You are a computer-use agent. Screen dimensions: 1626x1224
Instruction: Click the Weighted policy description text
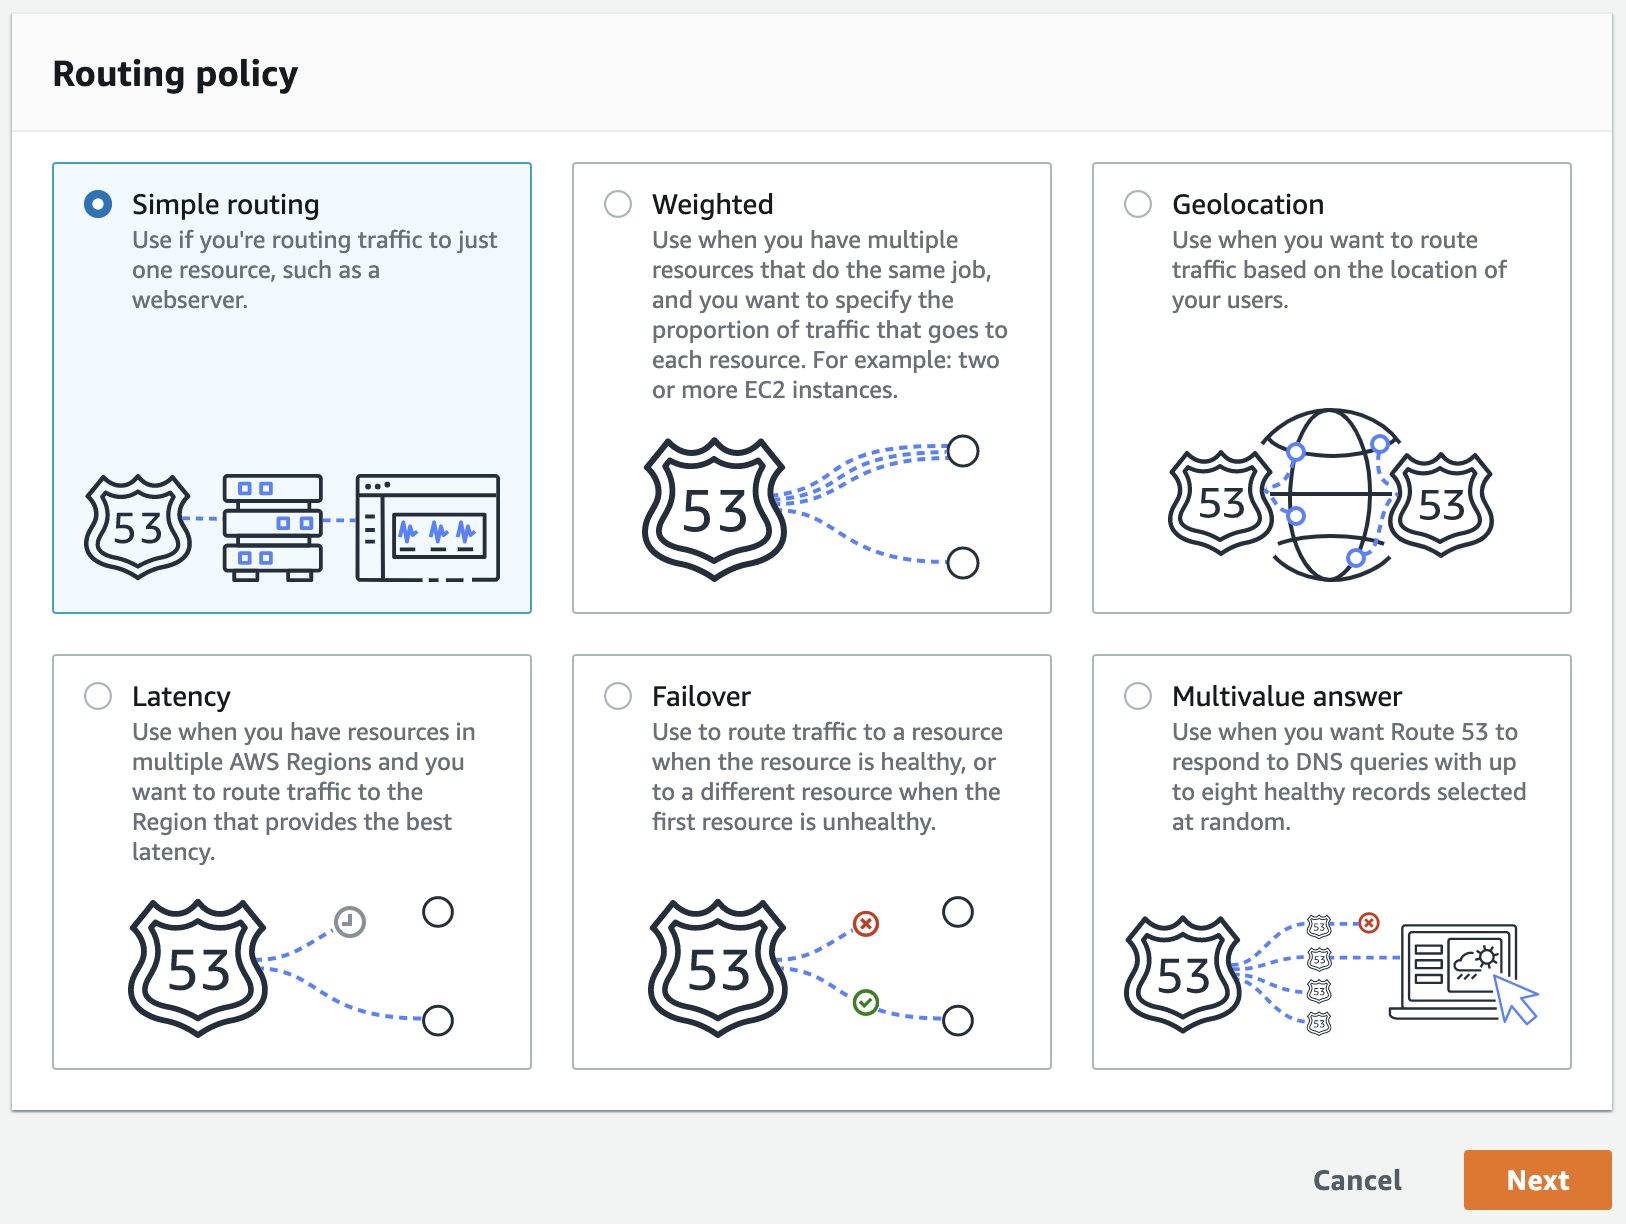coord(830,315)
